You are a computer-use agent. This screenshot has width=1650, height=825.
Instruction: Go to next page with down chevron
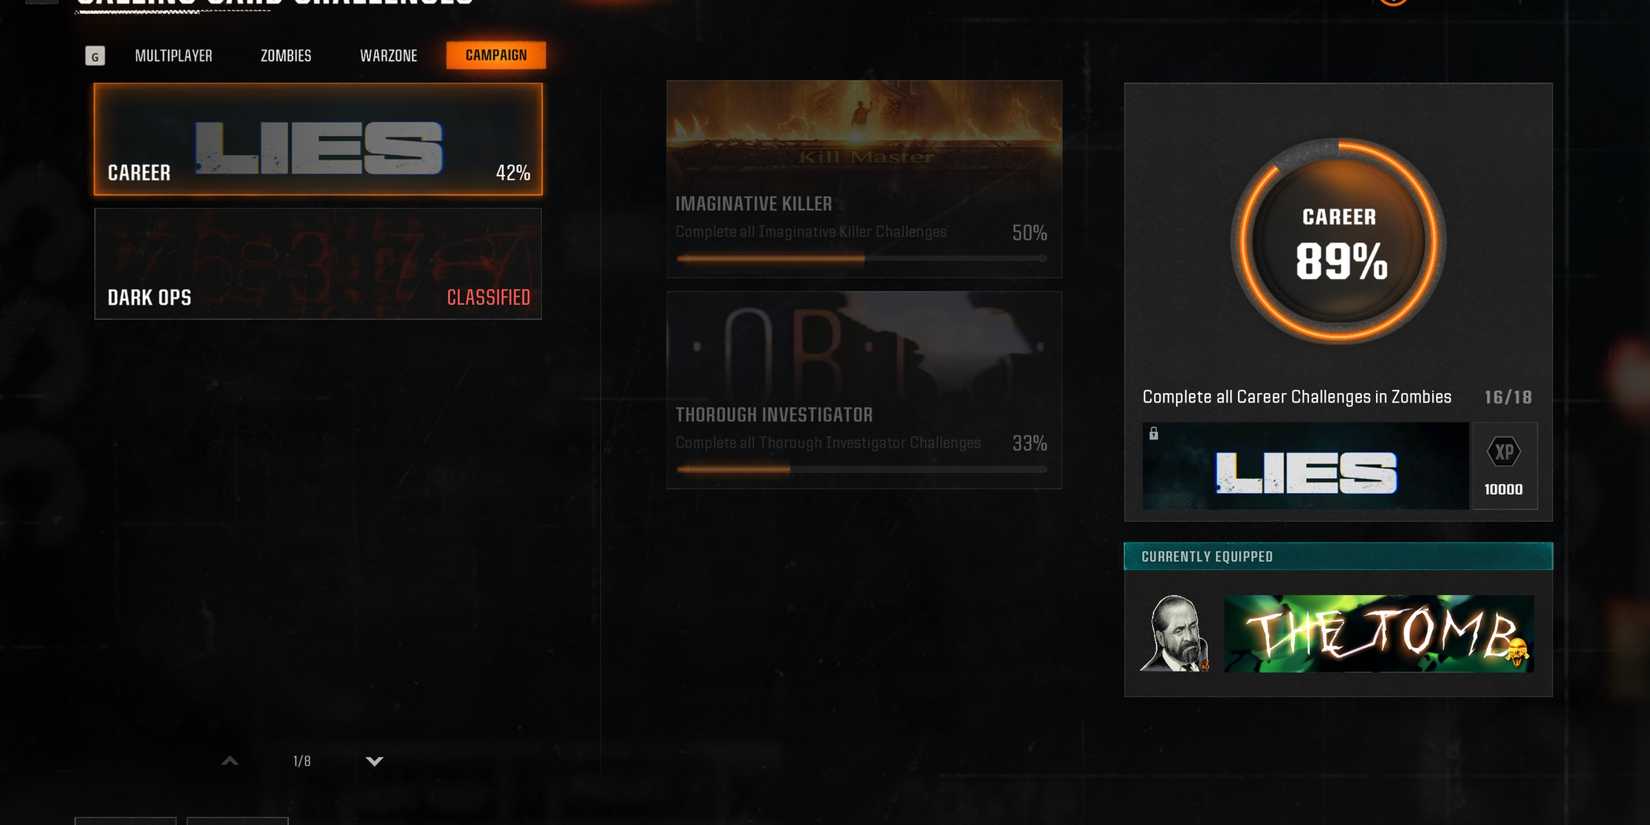click(x=374, y=761)
